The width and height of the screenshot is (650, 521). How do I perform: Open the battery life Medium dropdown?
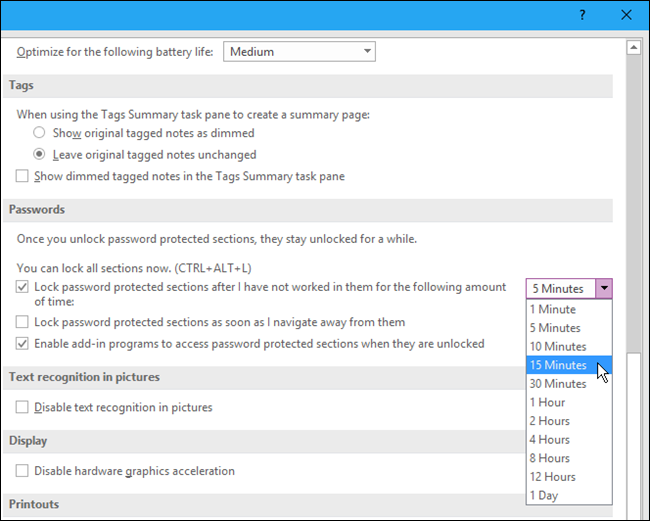coord(300,52)
